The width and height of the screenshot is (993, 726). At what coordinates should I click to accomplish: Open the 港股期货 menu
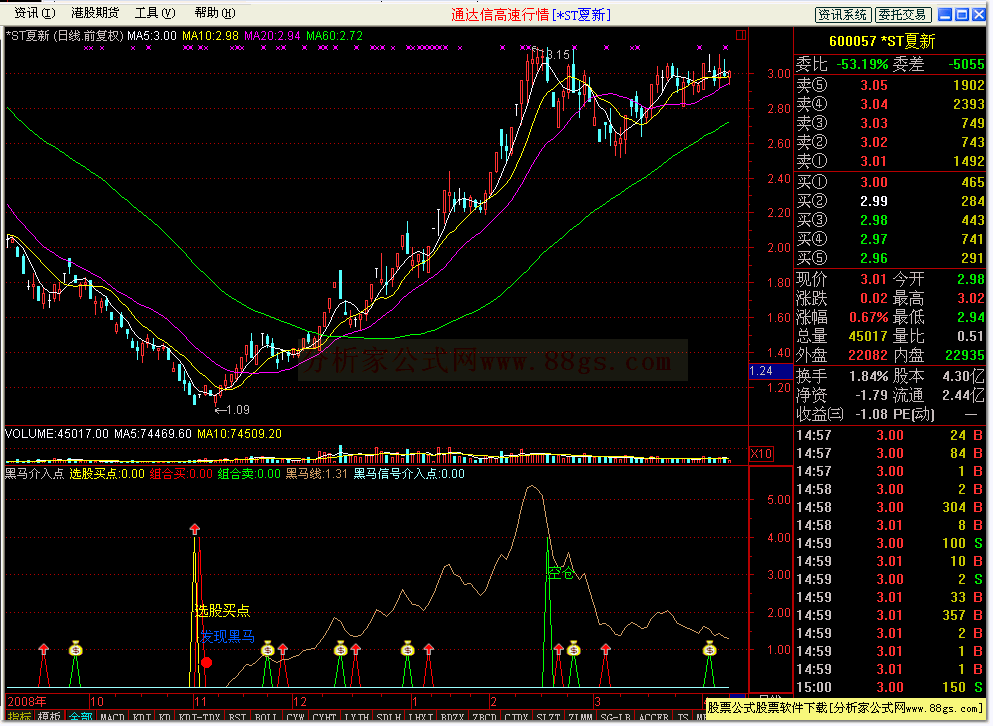(x=95, y=13)
